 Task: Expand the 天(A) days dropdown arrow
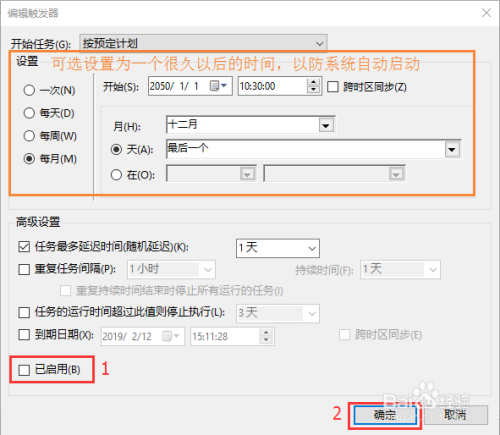click(452, 149)
